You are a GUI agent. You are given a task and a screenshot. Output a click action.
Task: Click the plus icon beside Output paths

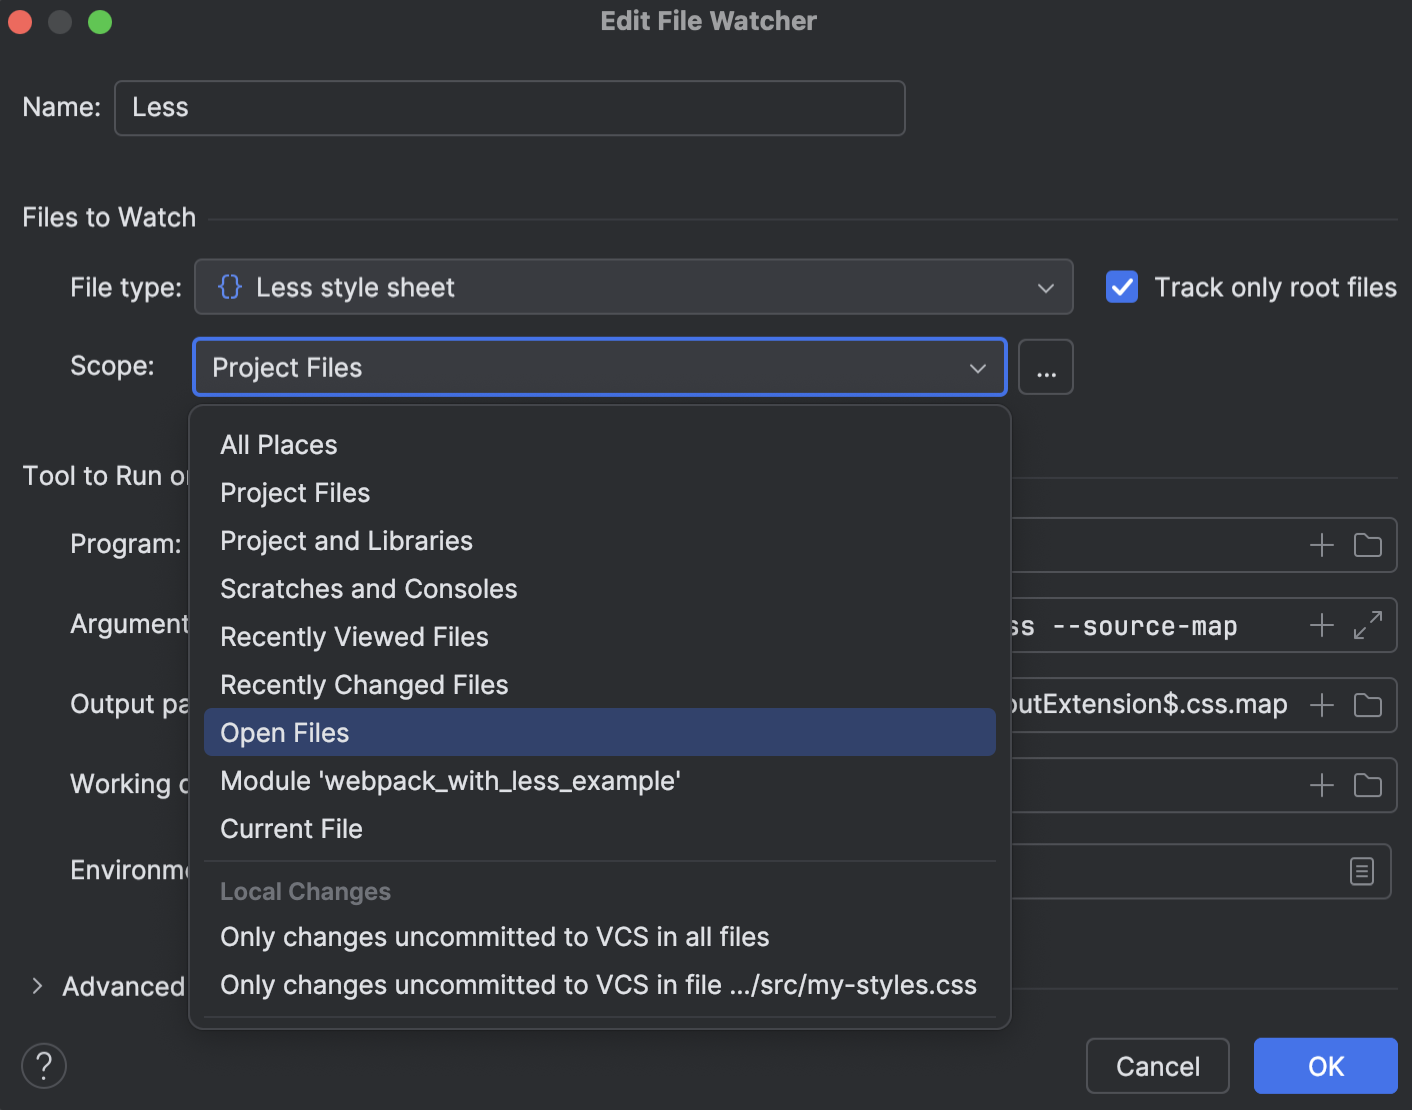(x=1320, y=704)
